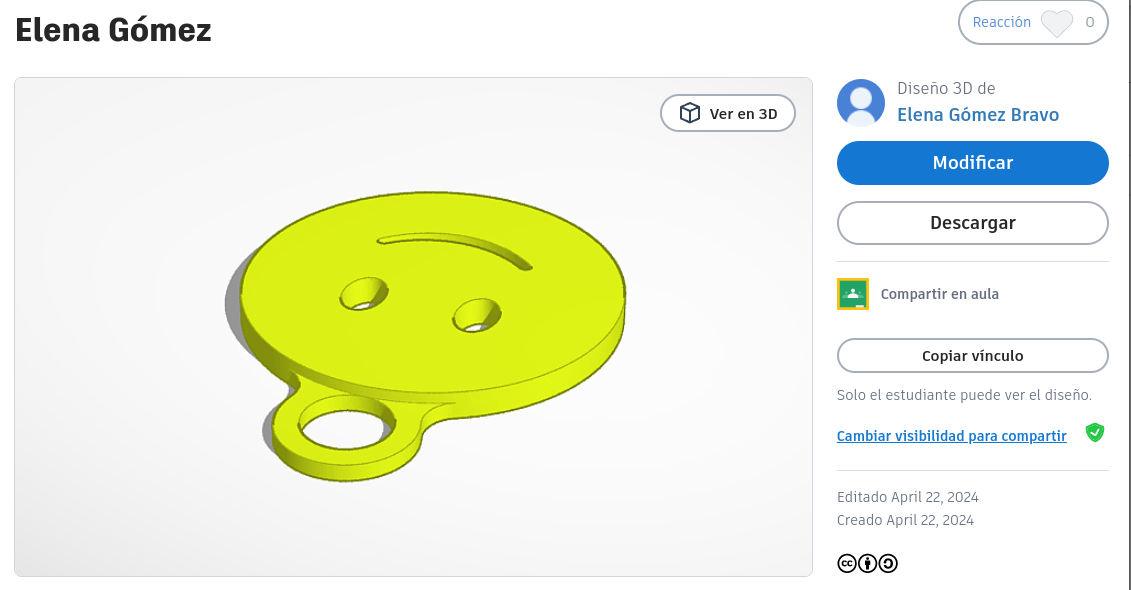Click the Creative Commons CC icon
Screen dimensions: 1131x590
846,563
